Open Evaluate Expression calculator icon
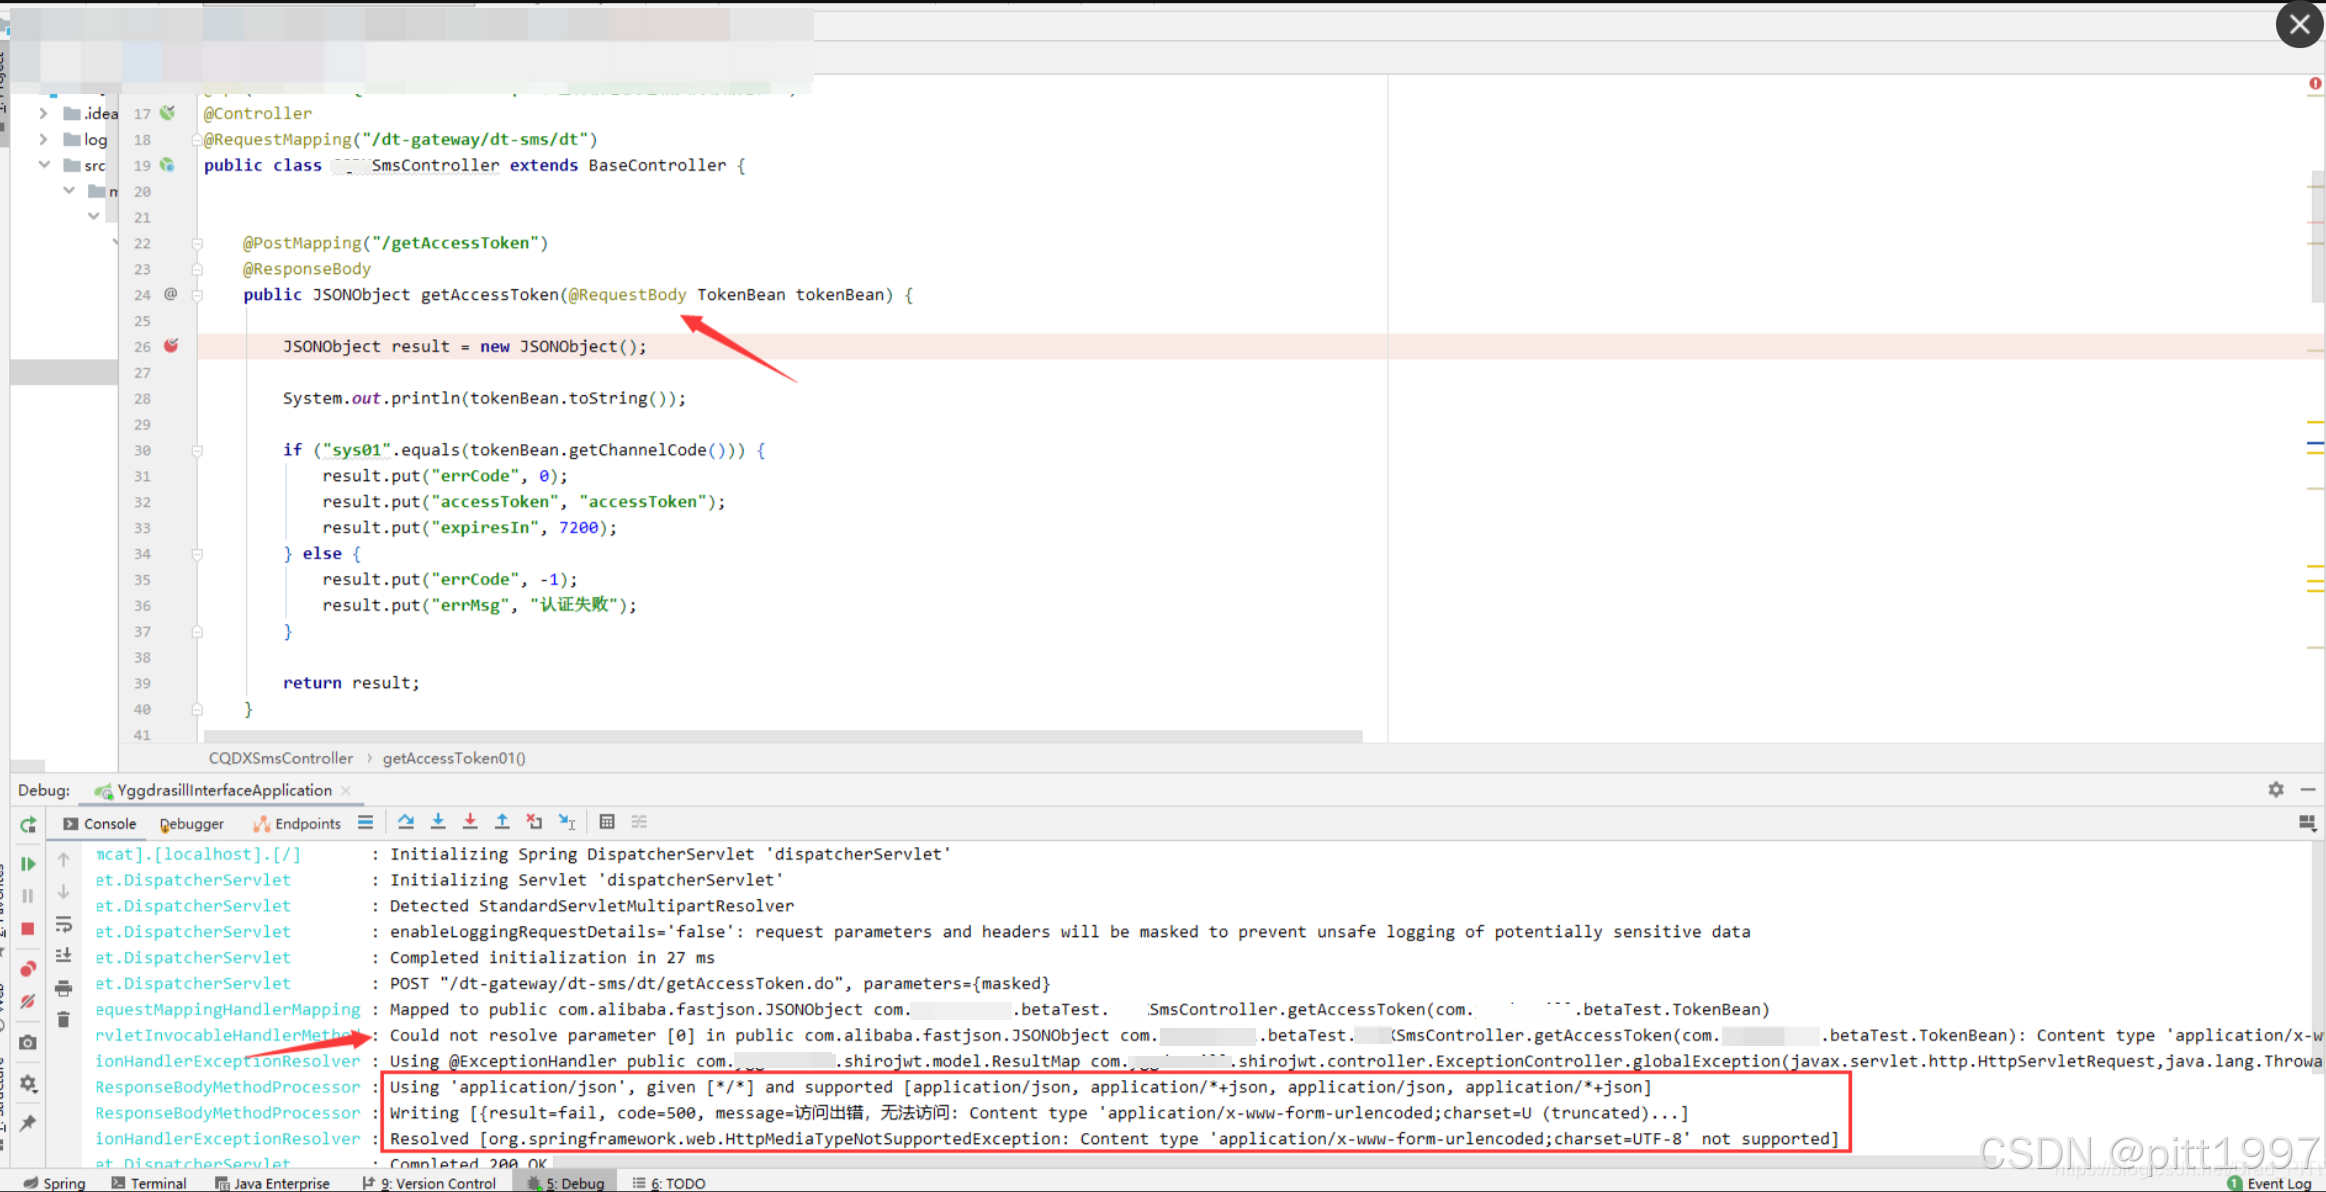 [x=607, y=822]
